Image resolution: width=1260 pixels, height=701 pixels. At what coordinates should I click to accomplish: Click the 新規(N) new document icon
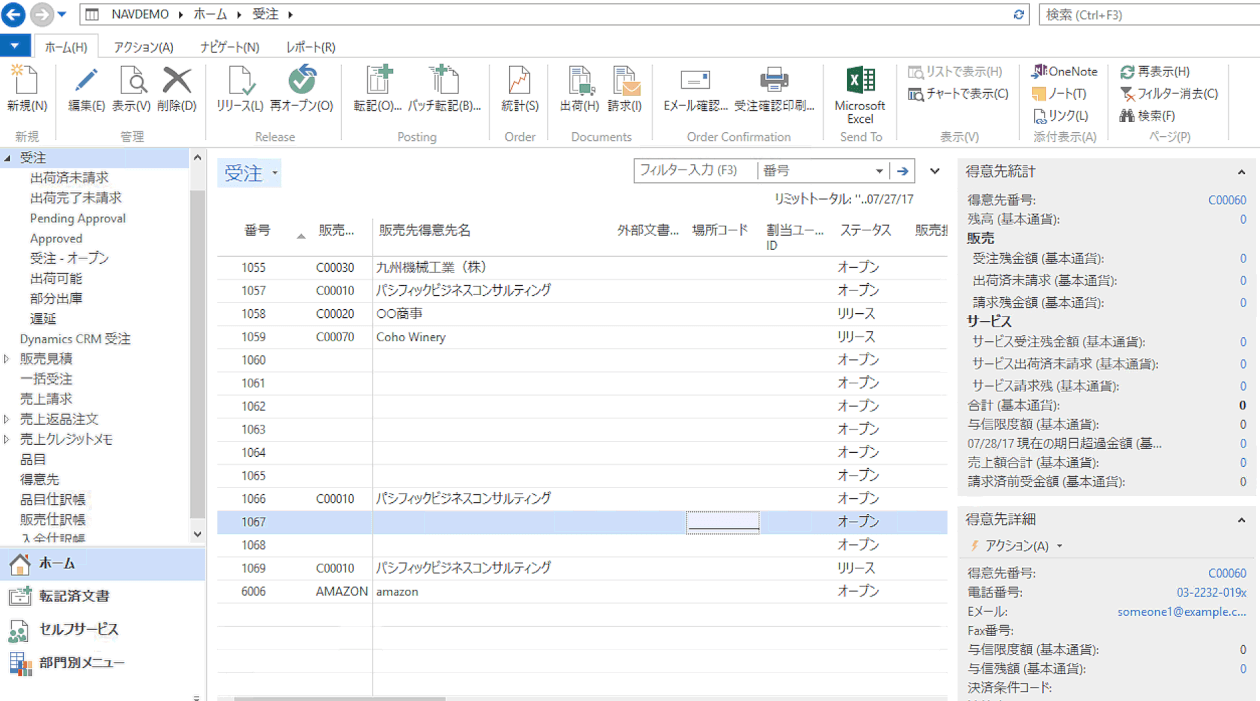26,81
